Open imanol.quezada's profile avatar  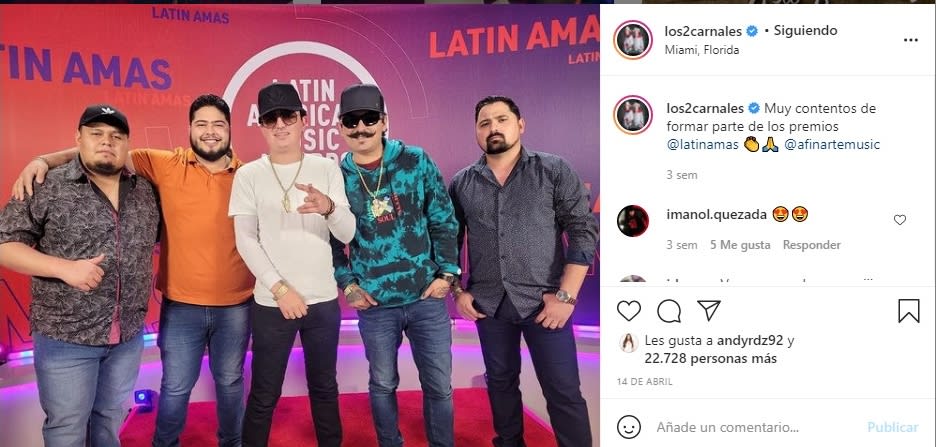pos(633,221)
